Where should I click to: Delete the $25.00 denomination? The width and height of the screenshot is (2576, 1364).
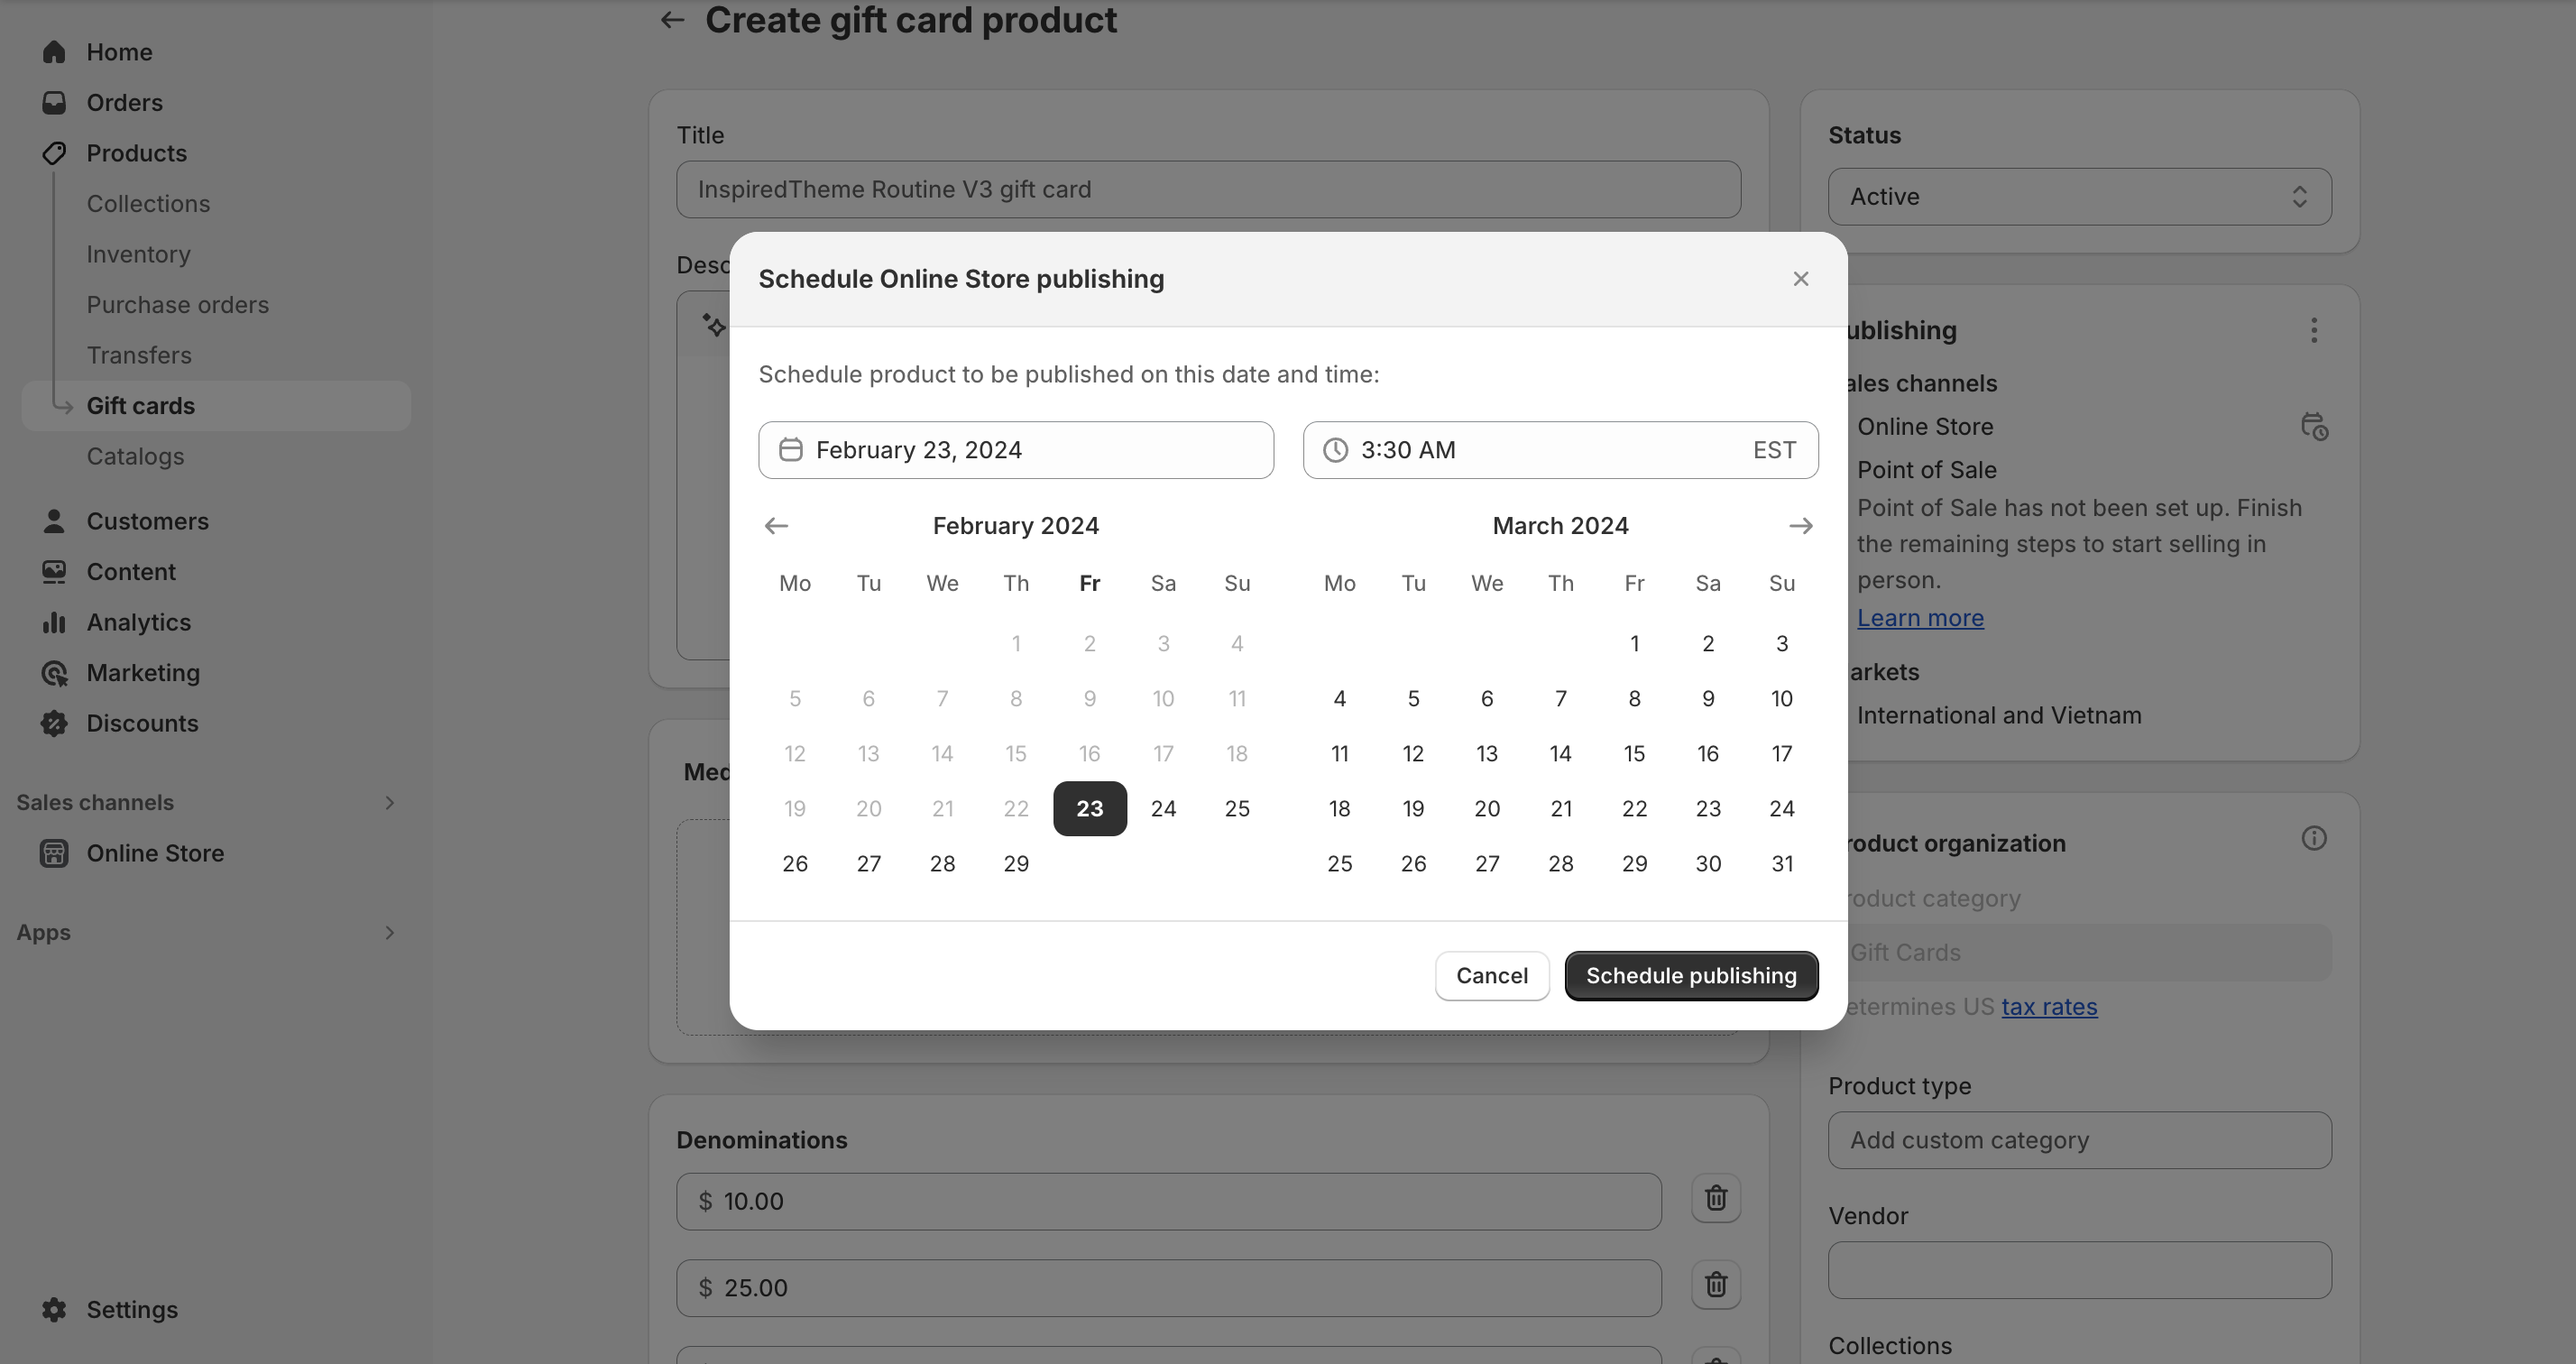(1715, 1285)
